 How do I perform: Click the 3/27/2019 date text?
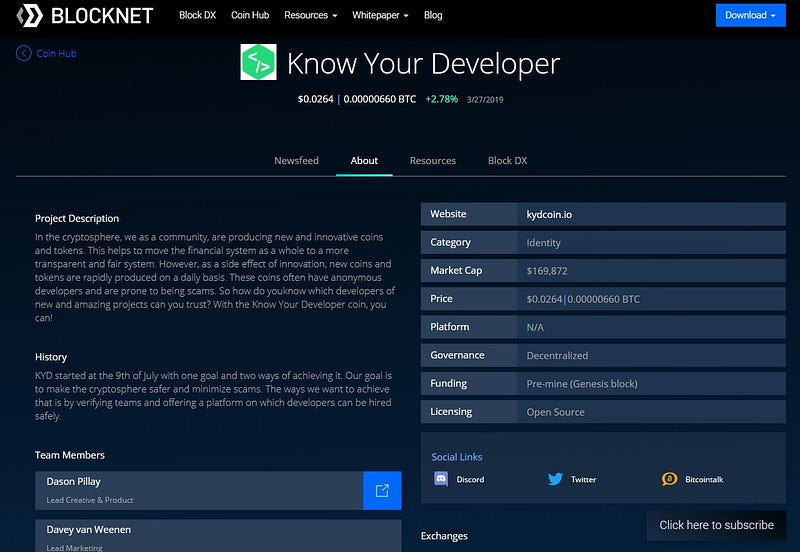[x=485, y=99]
